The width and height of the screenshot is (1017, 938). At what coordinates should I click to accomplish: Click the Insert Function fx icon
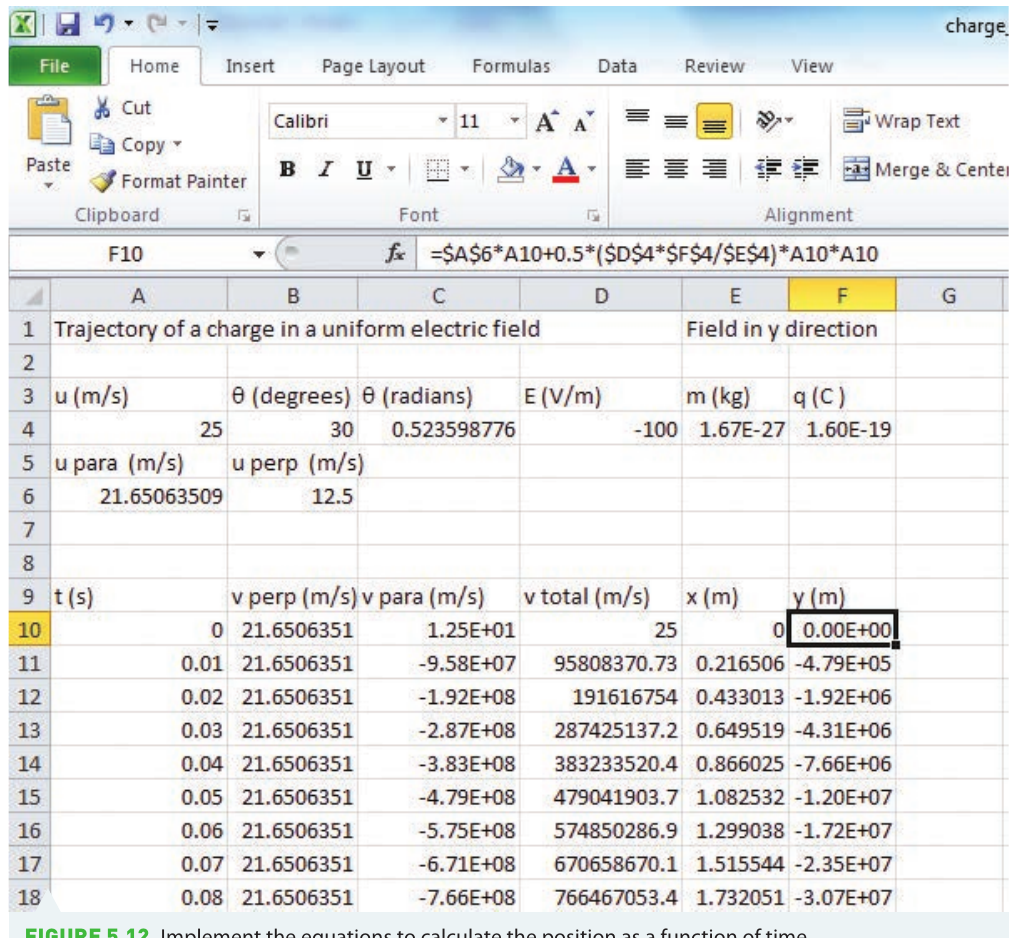[x=395, y=253]
